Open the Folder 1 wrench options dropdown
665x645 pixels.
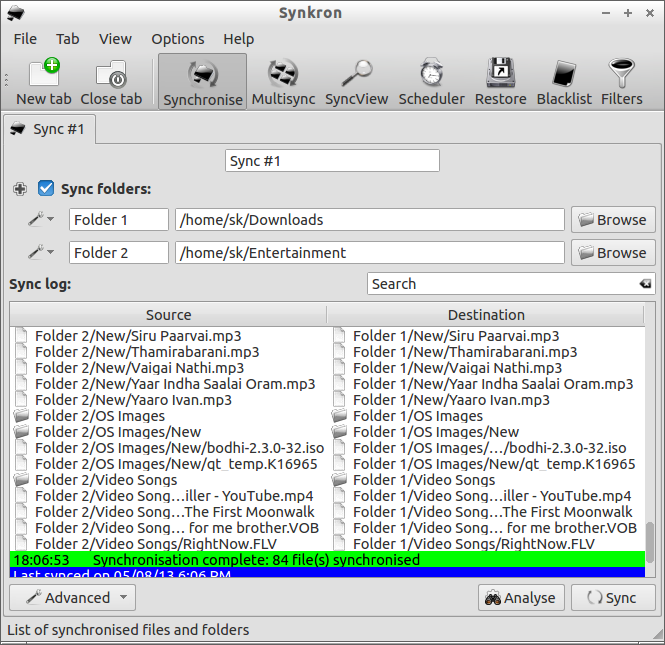41,219
